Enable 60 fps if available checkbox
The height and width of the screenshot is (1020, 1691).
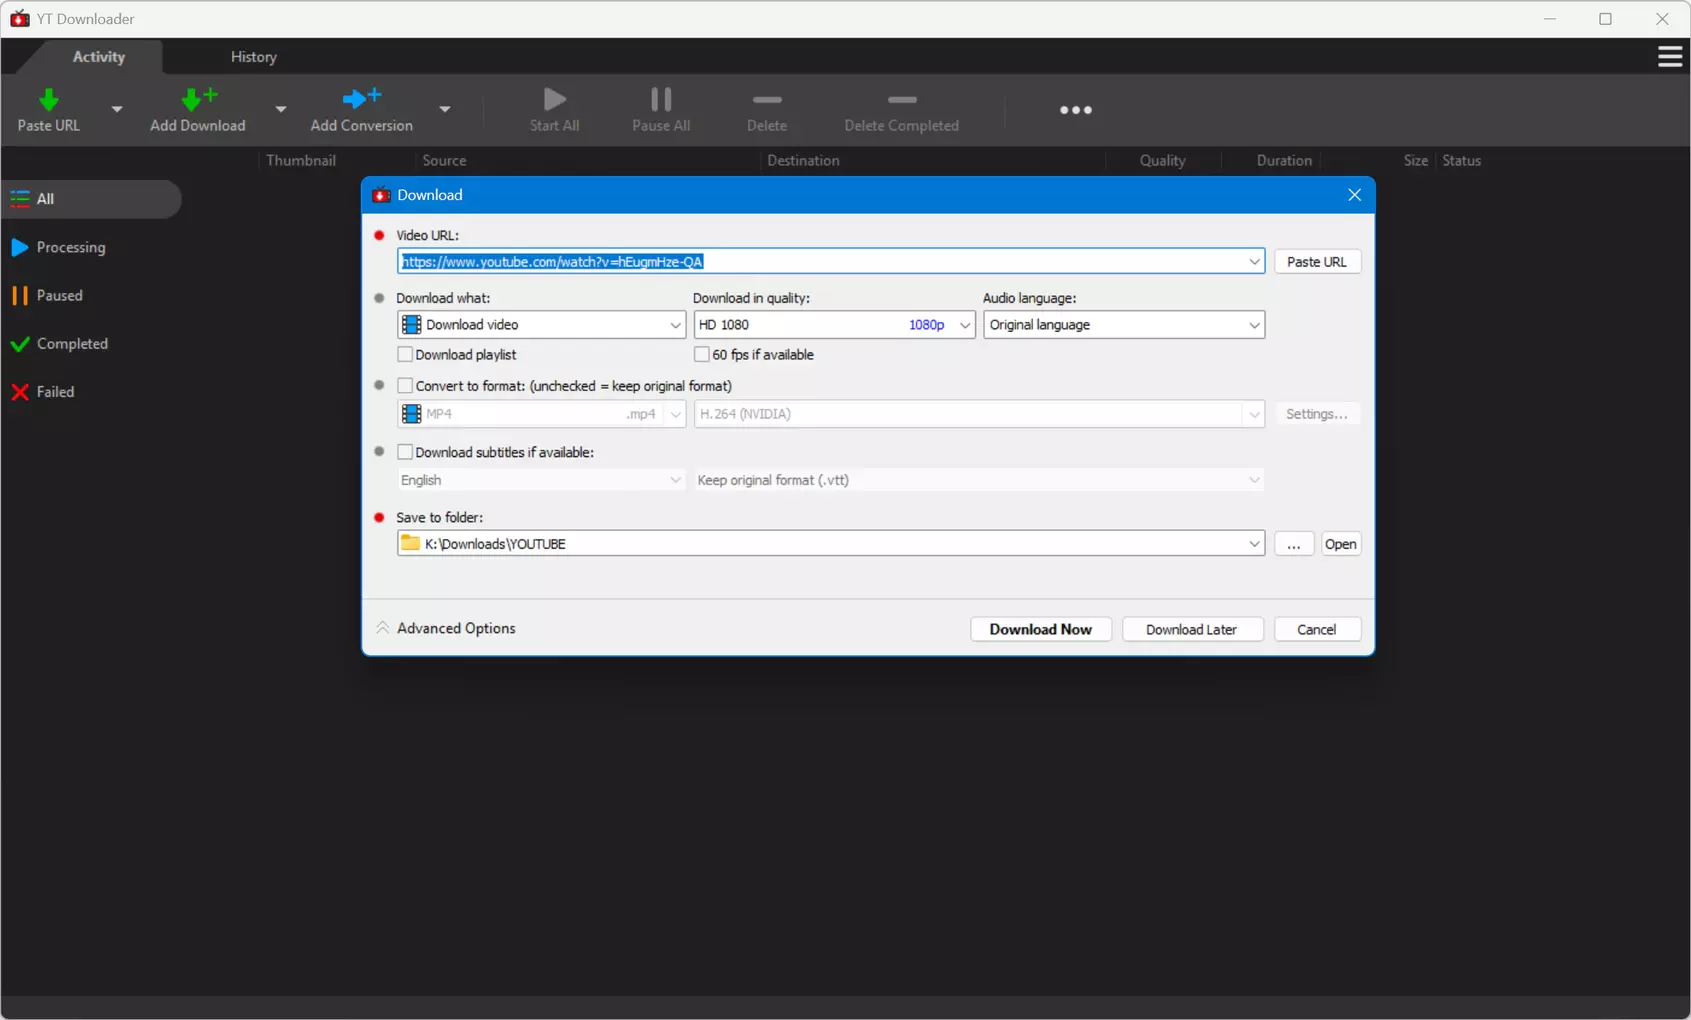[x=702, y=354]
